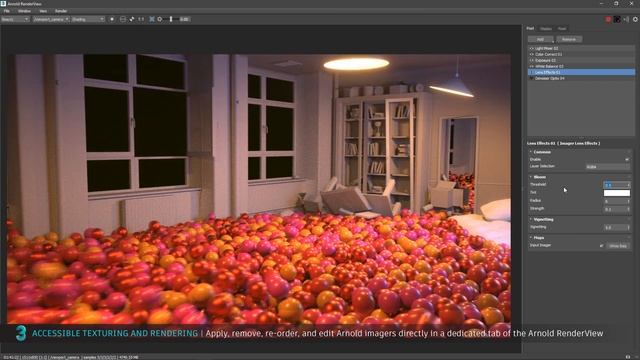Toggle visibility of Exposure imager

tap(531, 60)
